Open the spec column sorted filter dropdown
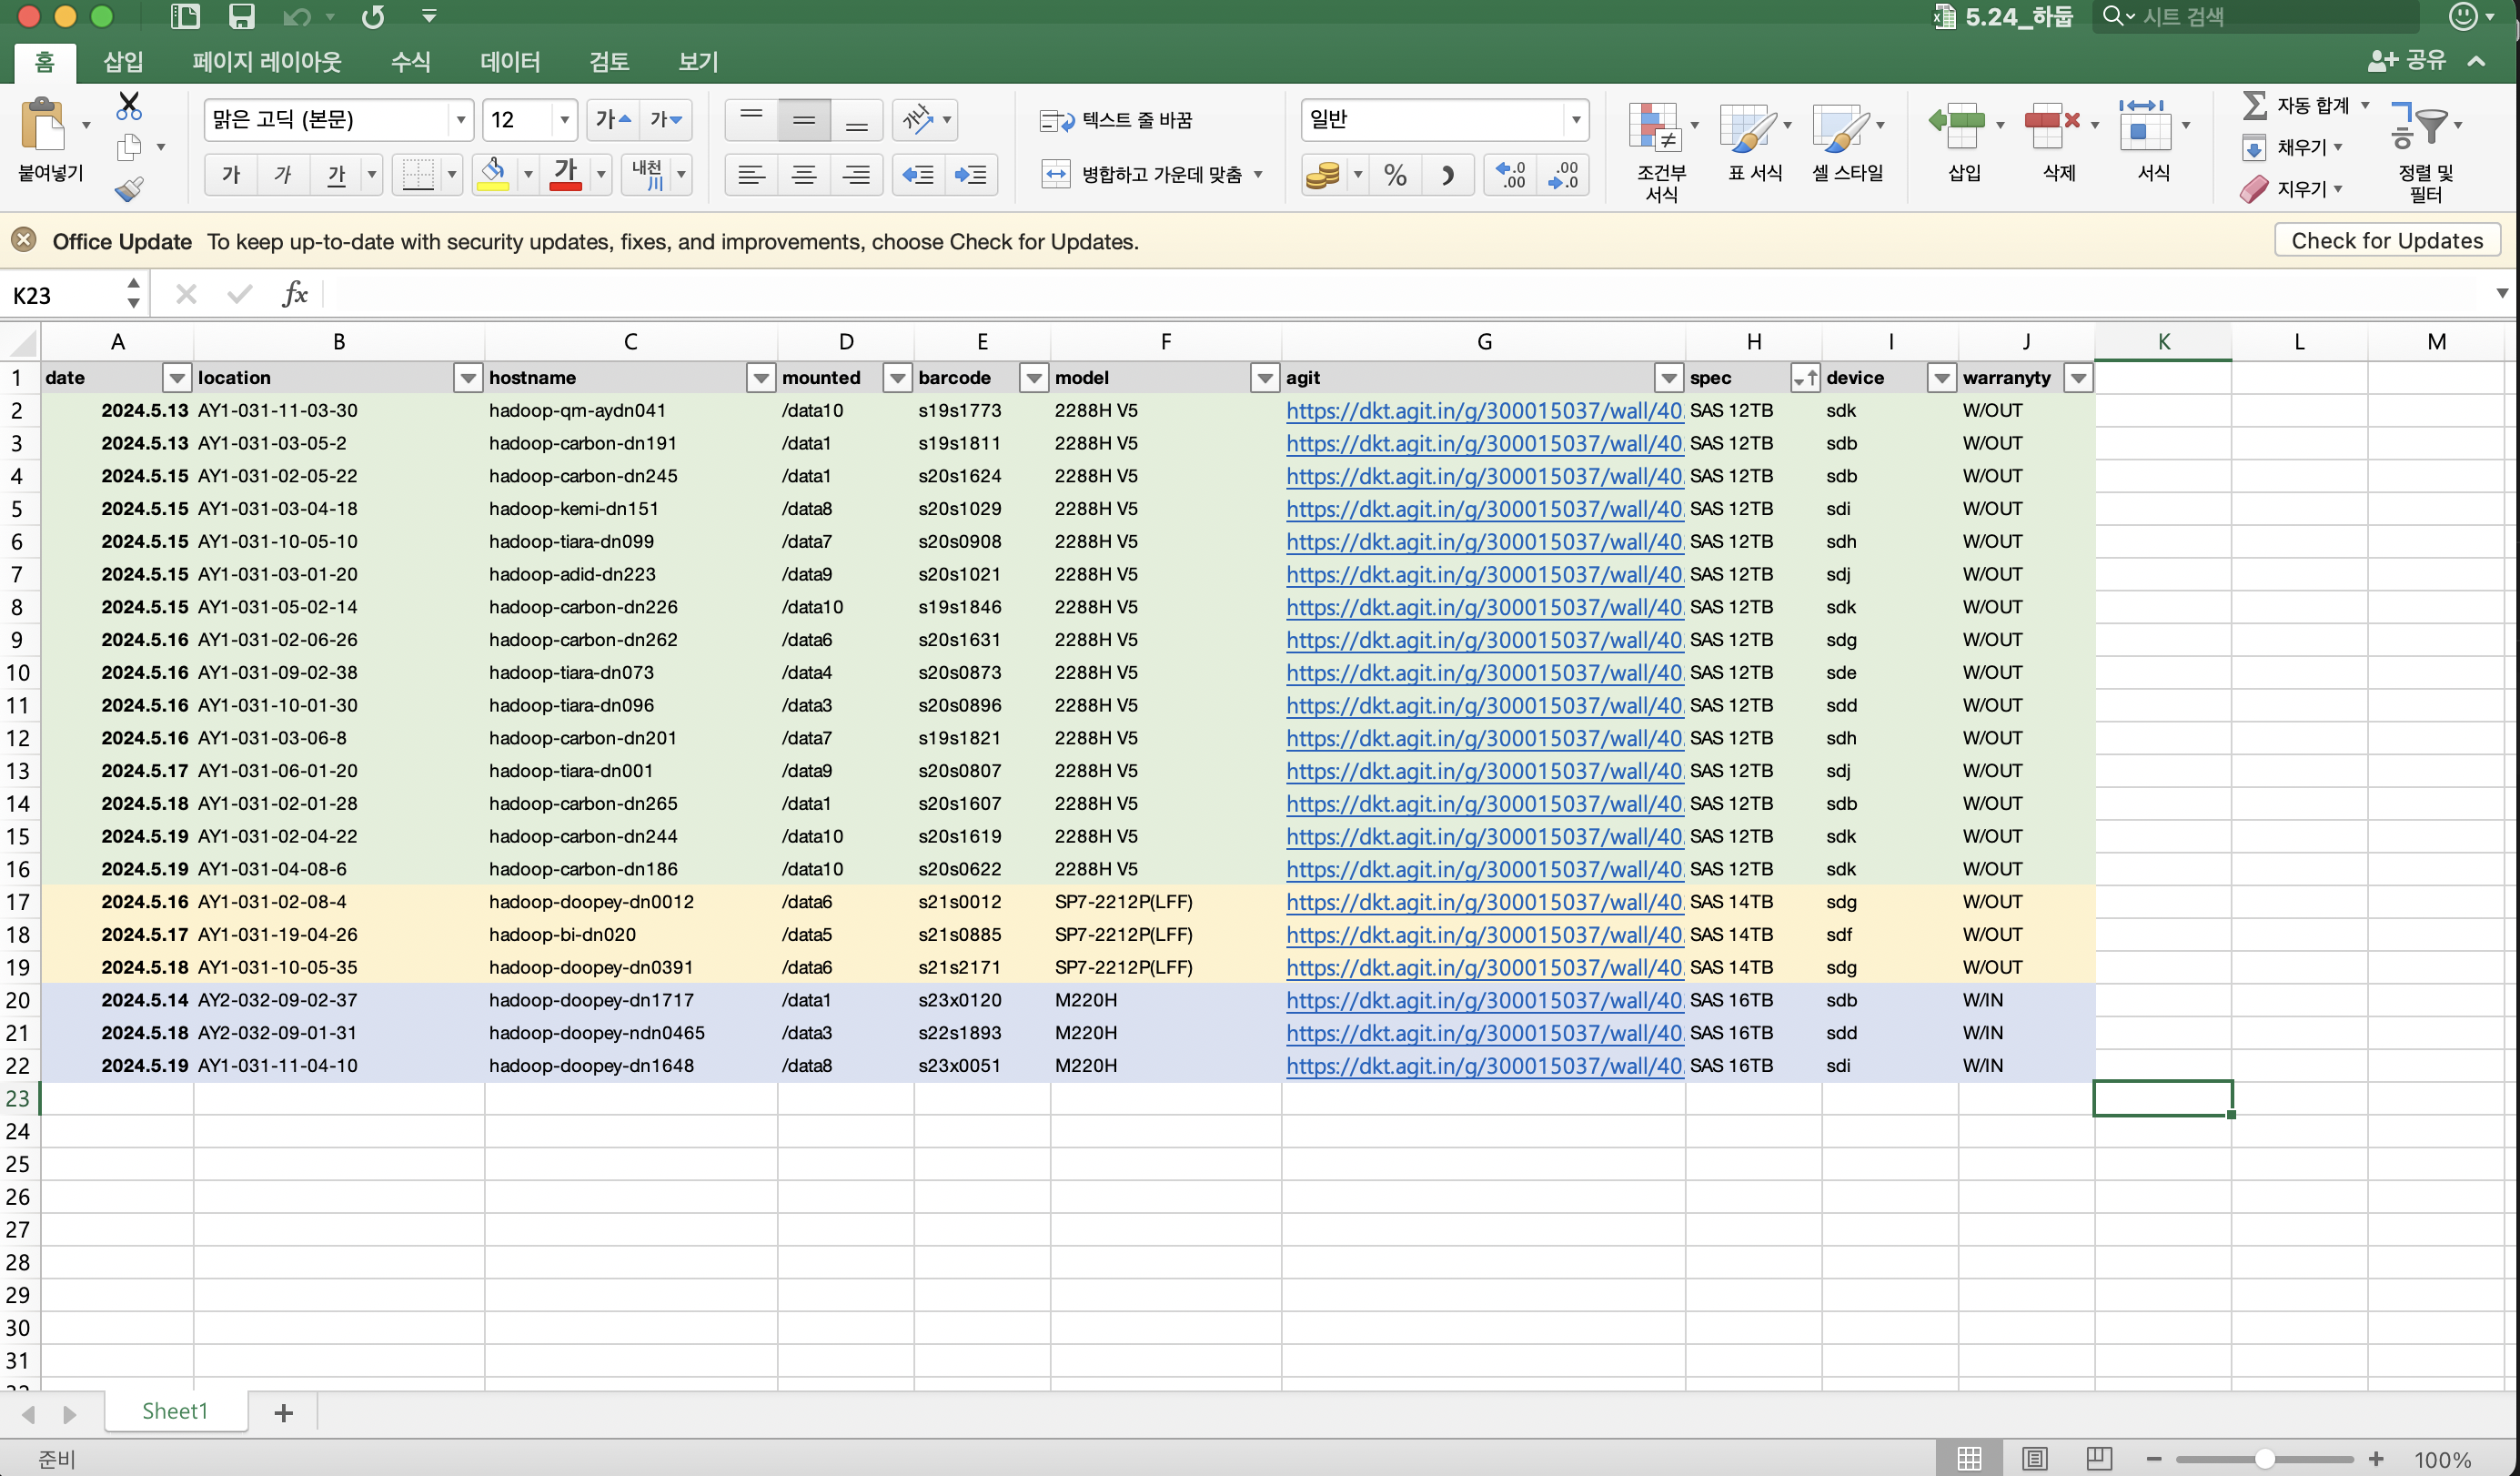The image size is (2520, 1476). click(1805, 378)
